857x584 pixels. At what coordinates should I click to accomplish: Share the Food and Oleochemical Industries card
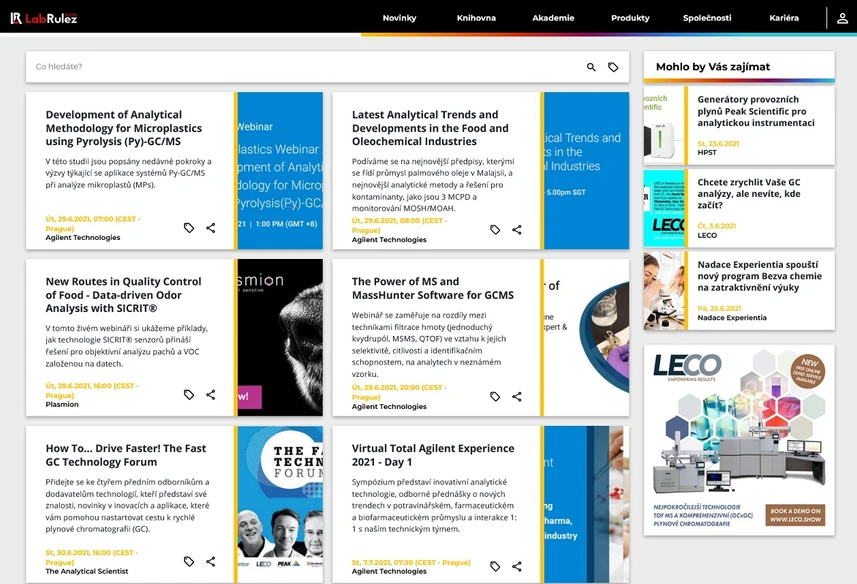click(516, 229)
